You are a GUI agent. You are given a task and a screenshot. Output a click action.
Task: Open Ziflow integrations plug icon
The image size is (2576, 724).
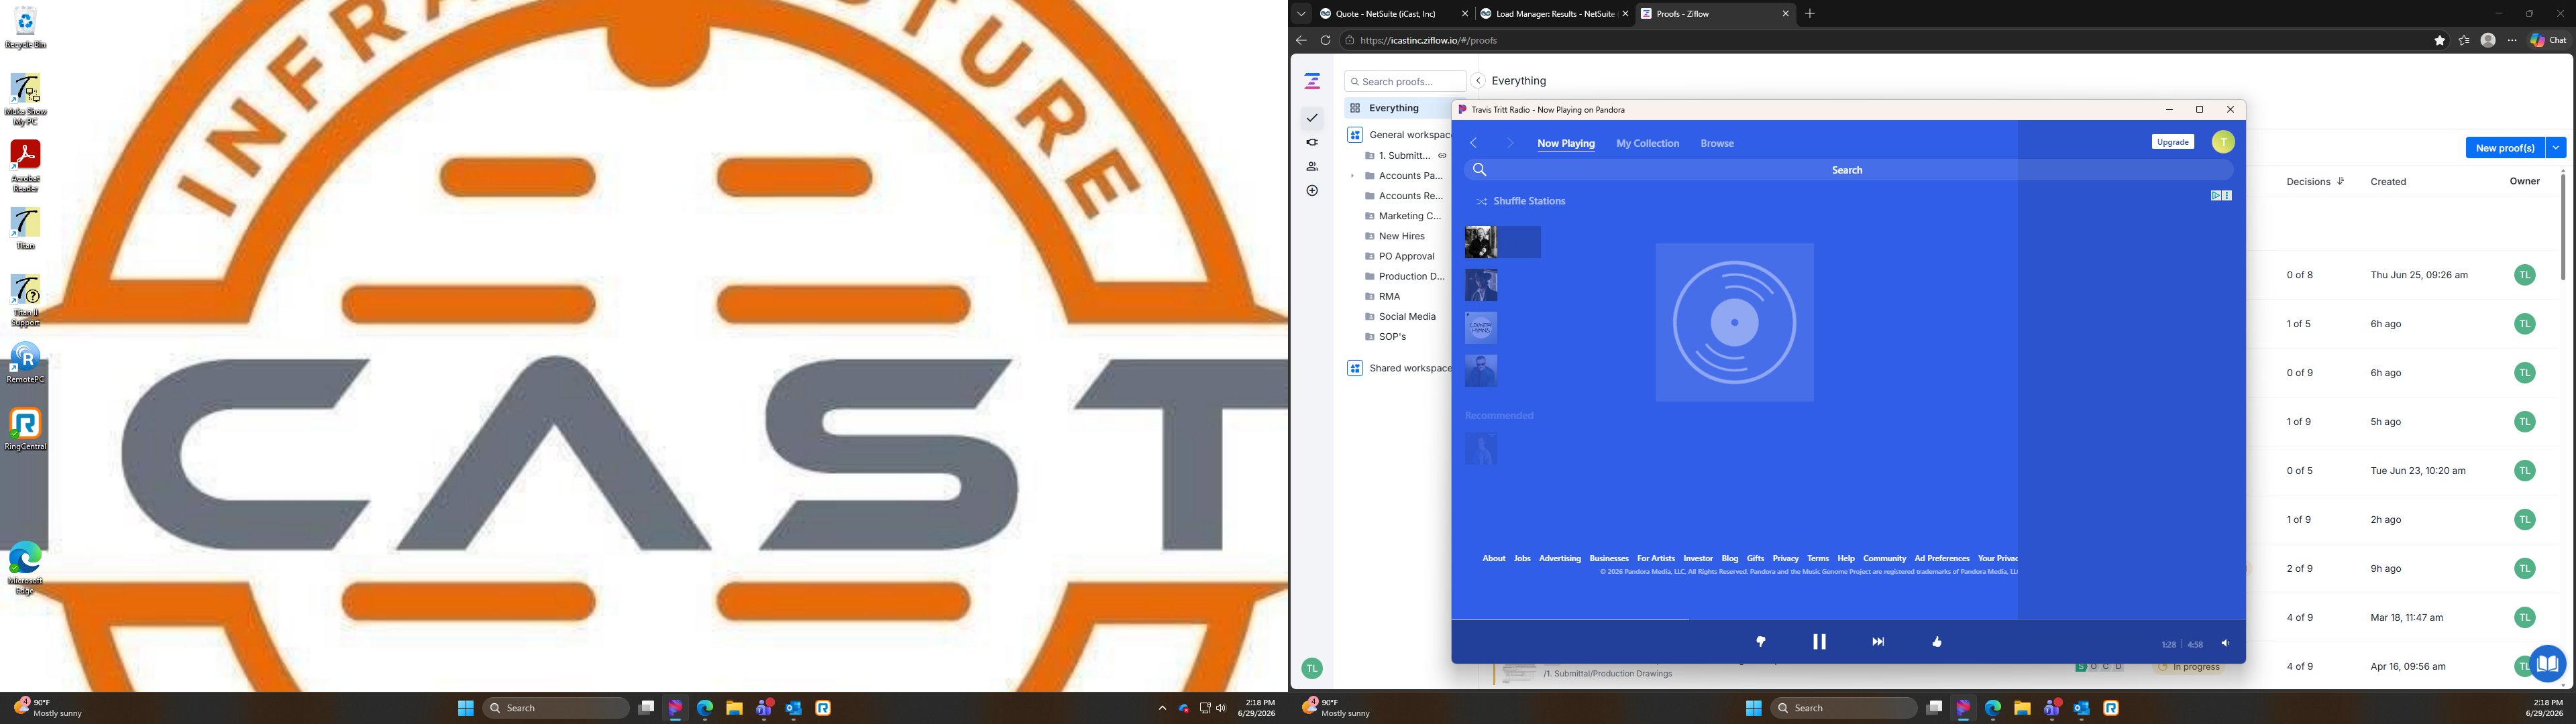[1312, 142]
